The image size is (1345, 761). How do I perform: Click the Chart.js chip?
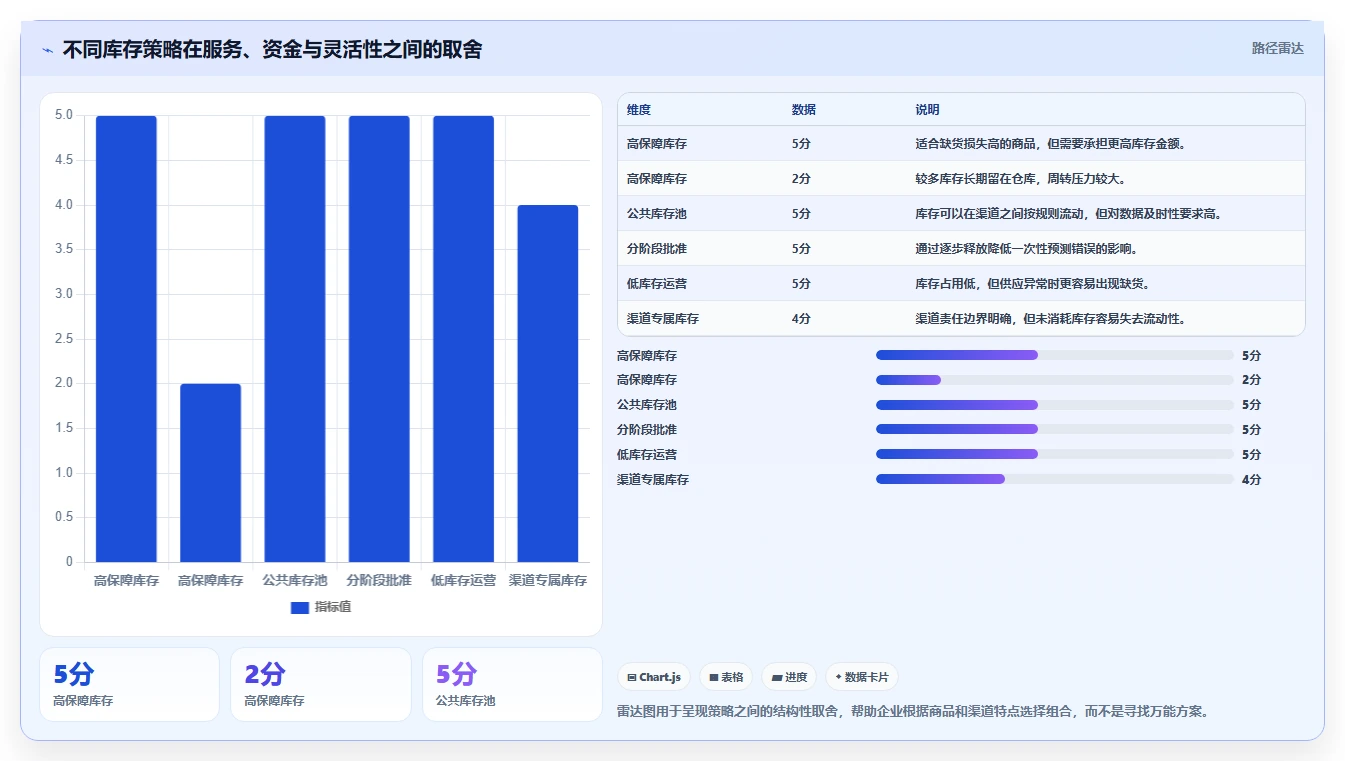(654, 677)
